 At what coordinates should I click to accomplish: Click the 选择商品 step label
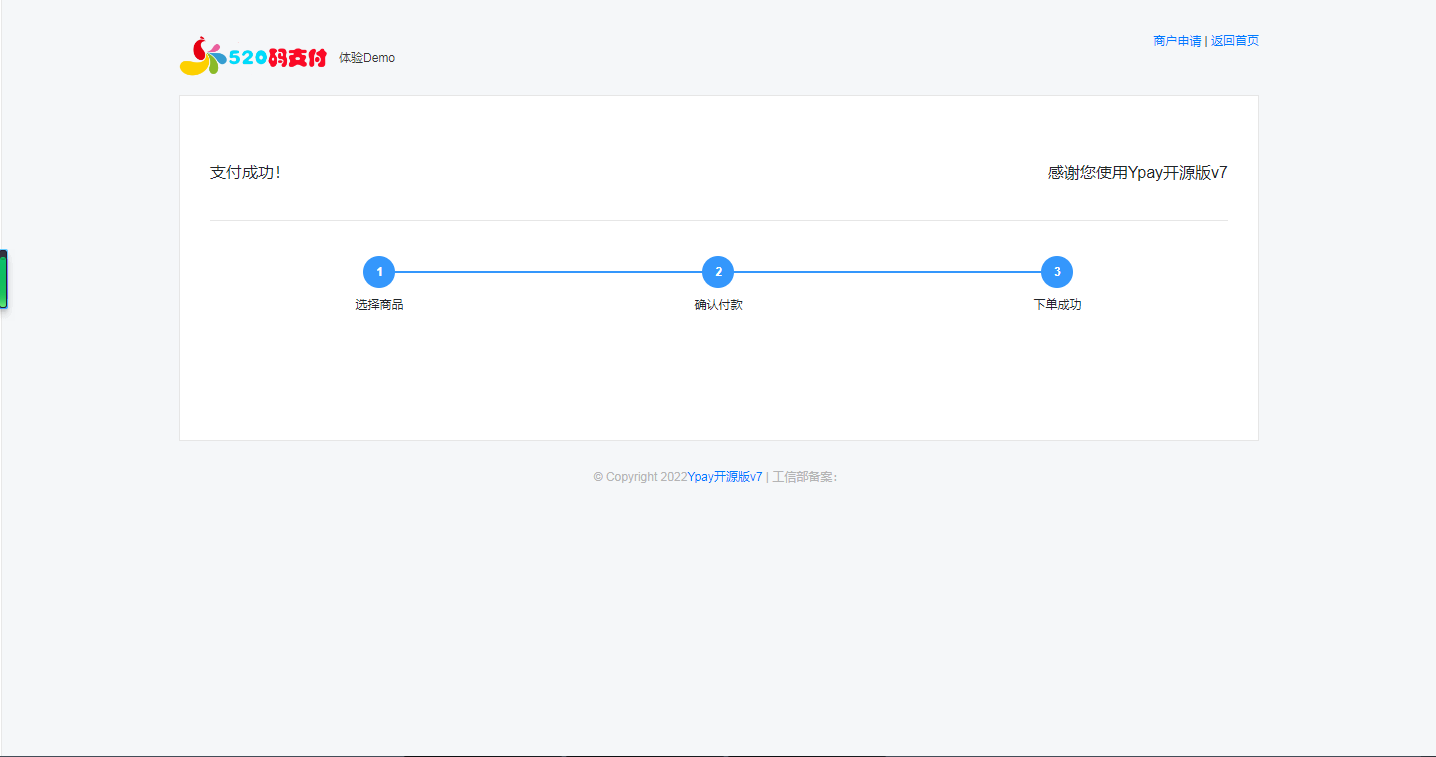tap(379, 305)
